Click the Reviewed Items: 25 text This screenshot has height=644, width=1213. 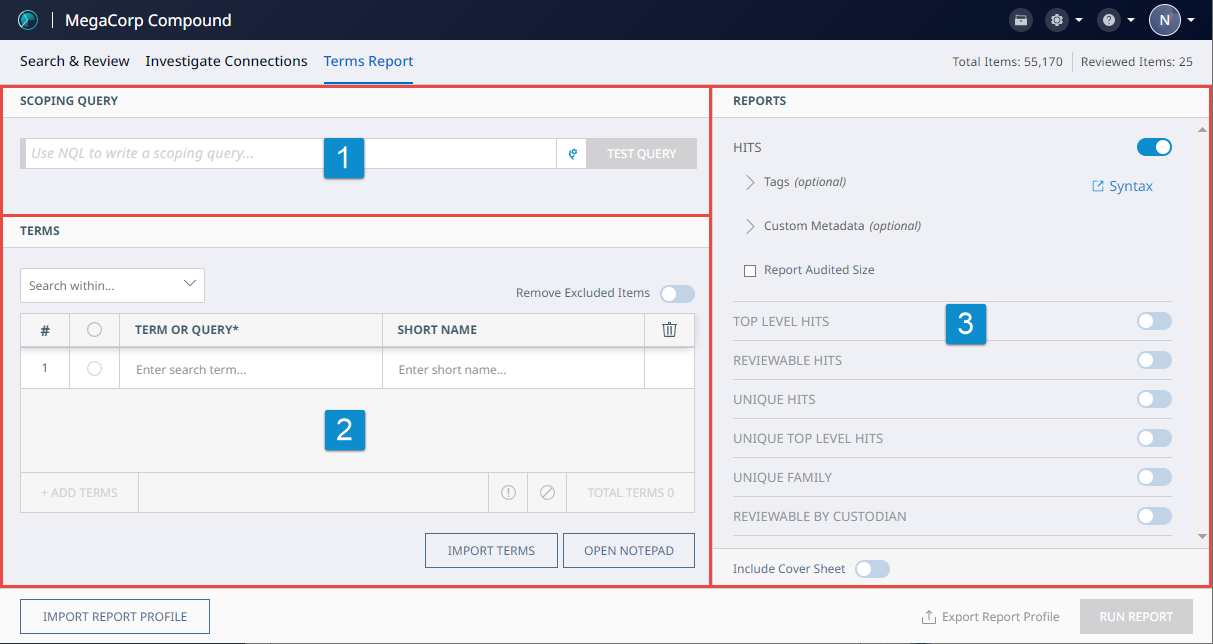pyautogui.click(x=1137, y=62)
